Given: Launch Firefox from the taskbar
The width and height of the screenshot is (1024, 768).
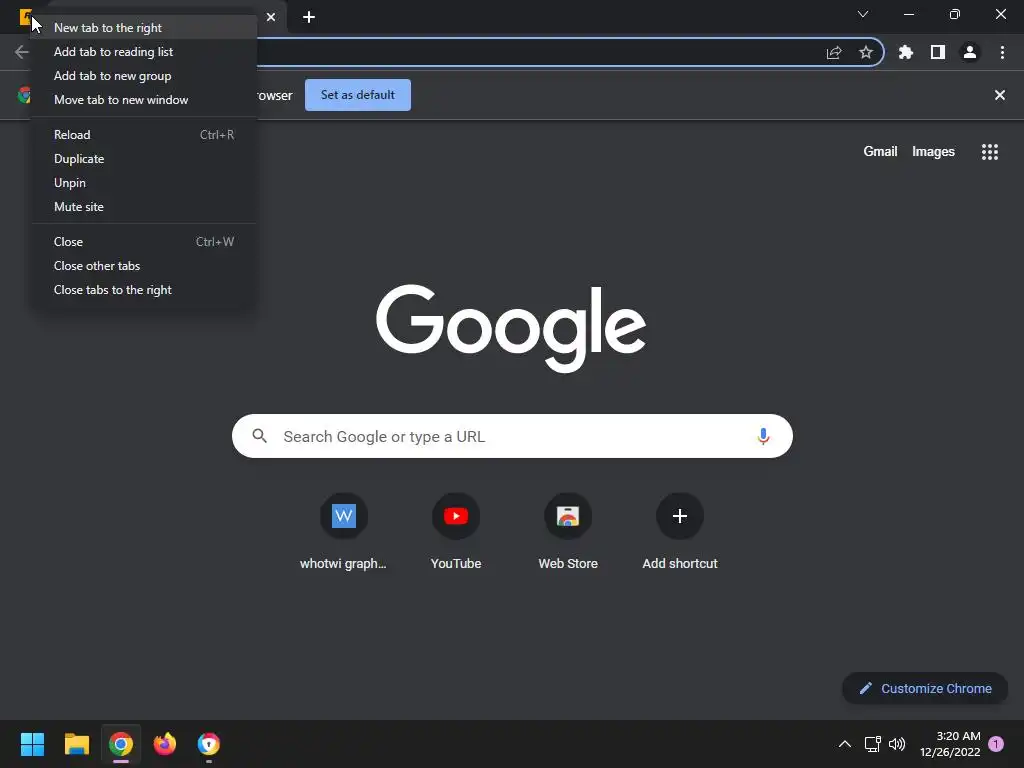Looking at the screenshot, I should pos(165,744).
